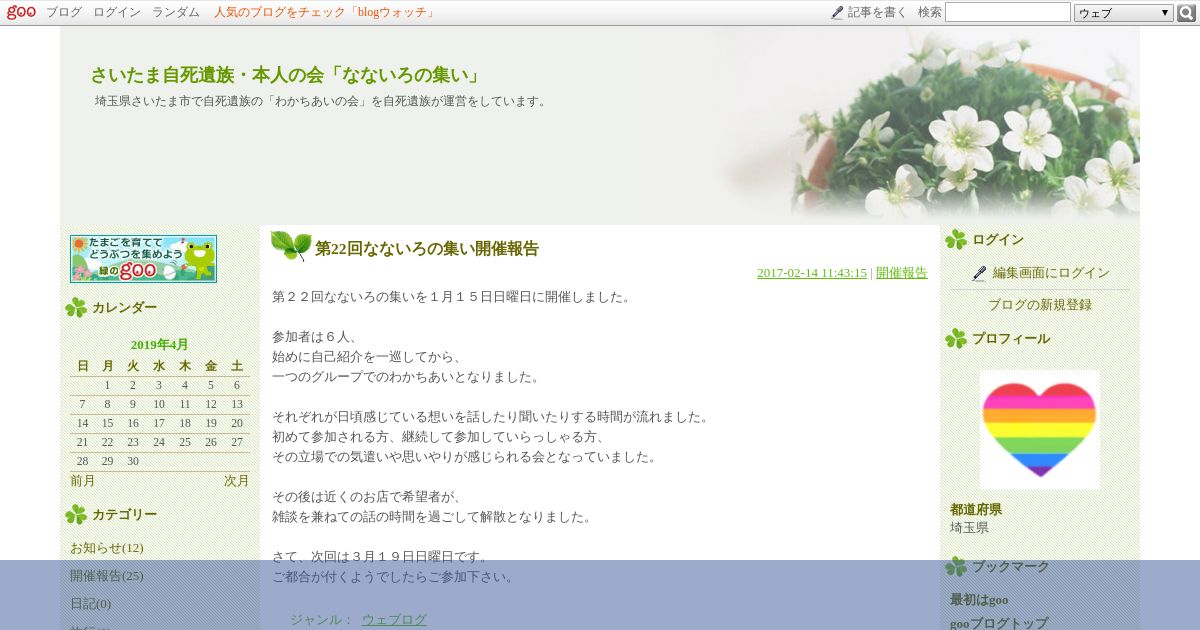The height and width of the screenshot is (630, 1200).
Task: Click the 2019年4月 calendar heading
Action: coord(159,345)
